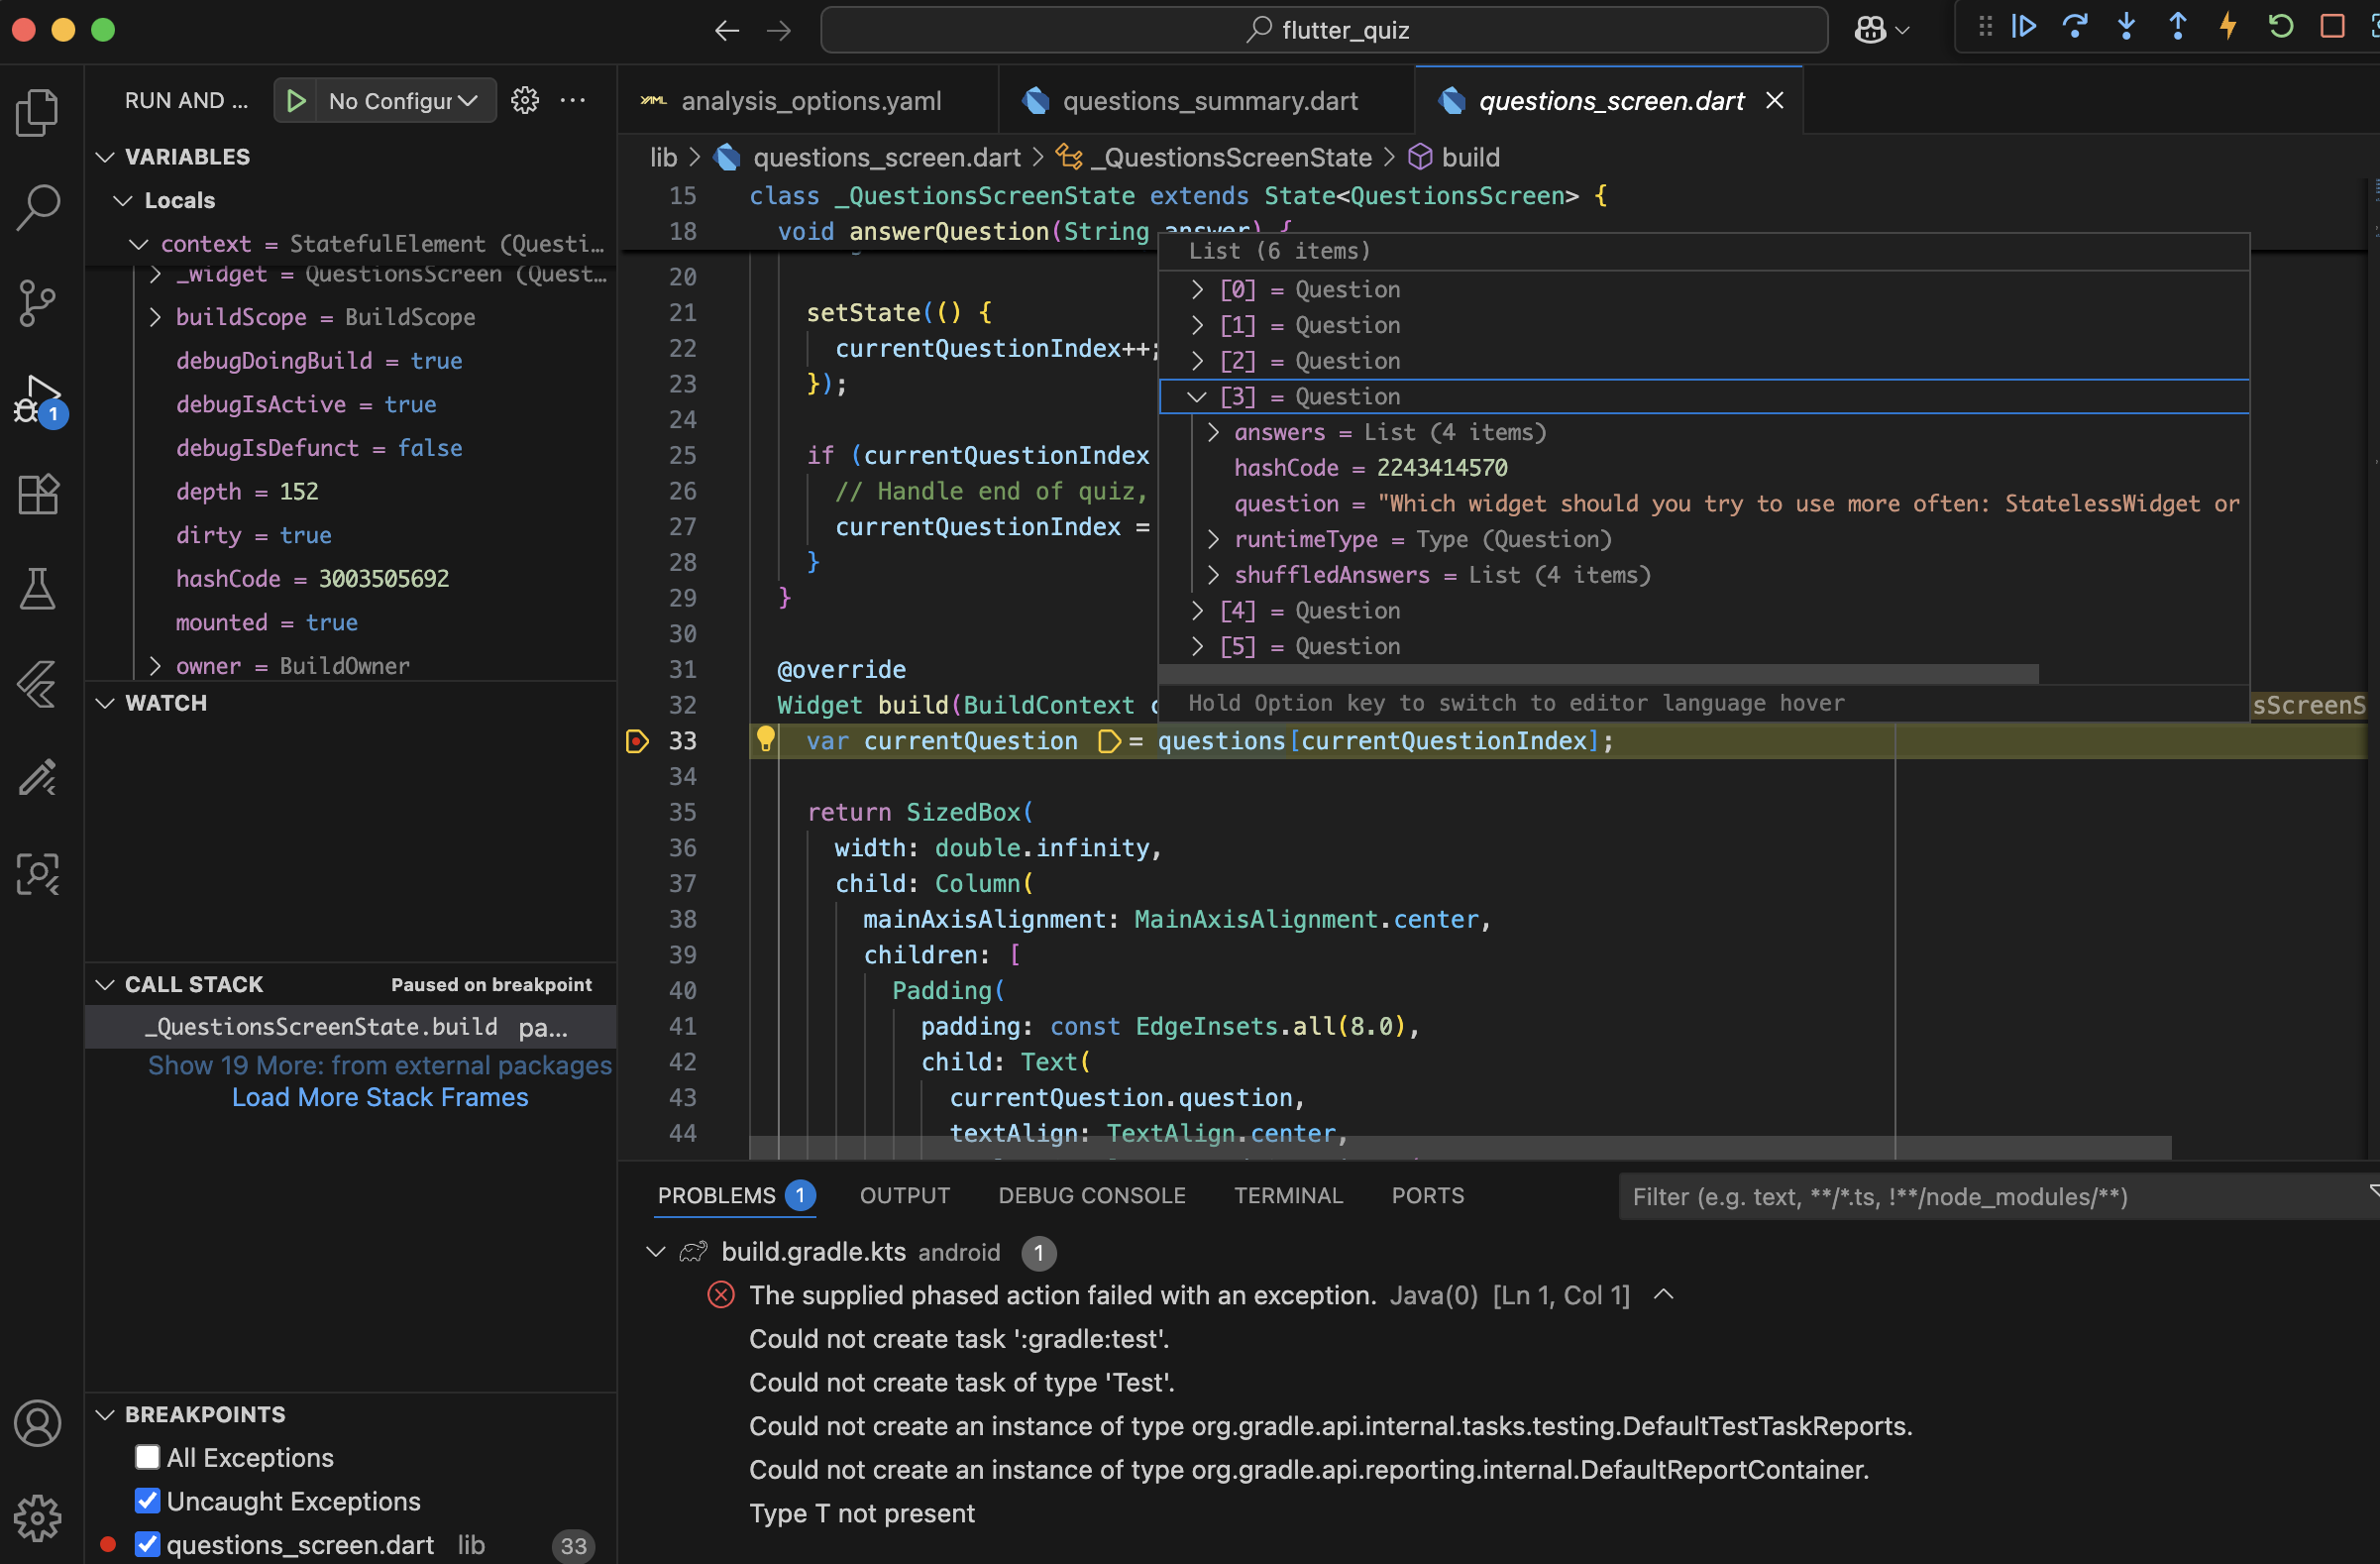This screenshot has width=2380, height=1564.
Task: Expand list item [4] Question in hover
Action: point(1197,611)
